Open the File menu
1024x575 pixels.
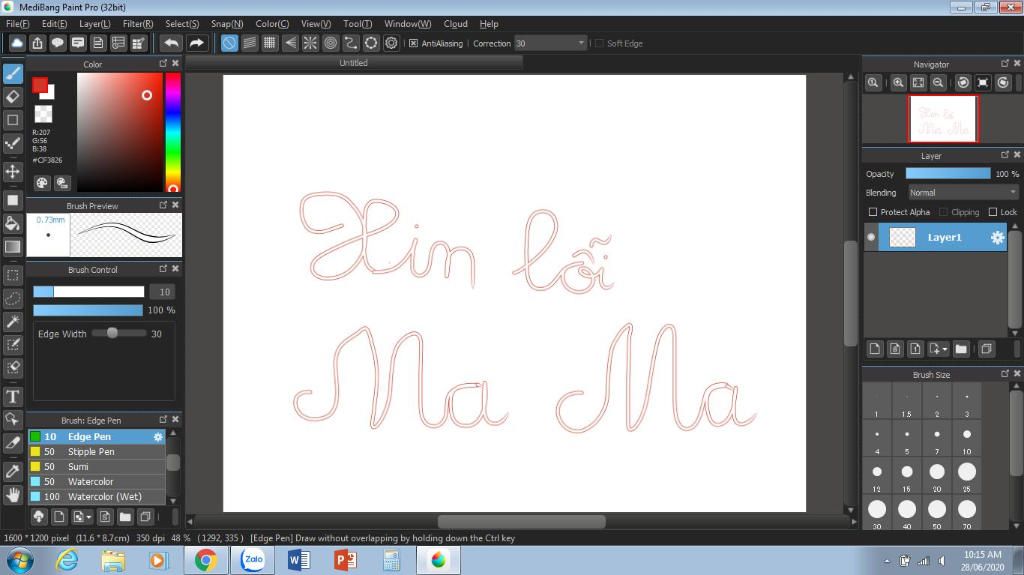[x=18, y=24]
